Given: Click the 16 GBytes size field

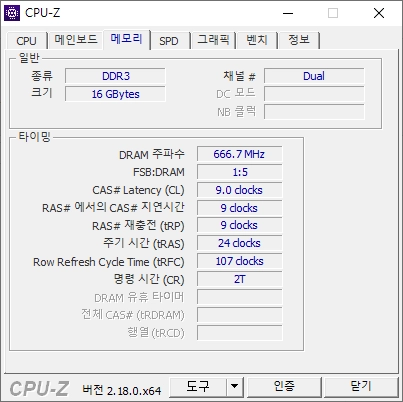Looking at the screenshot, I should [115, 94].
